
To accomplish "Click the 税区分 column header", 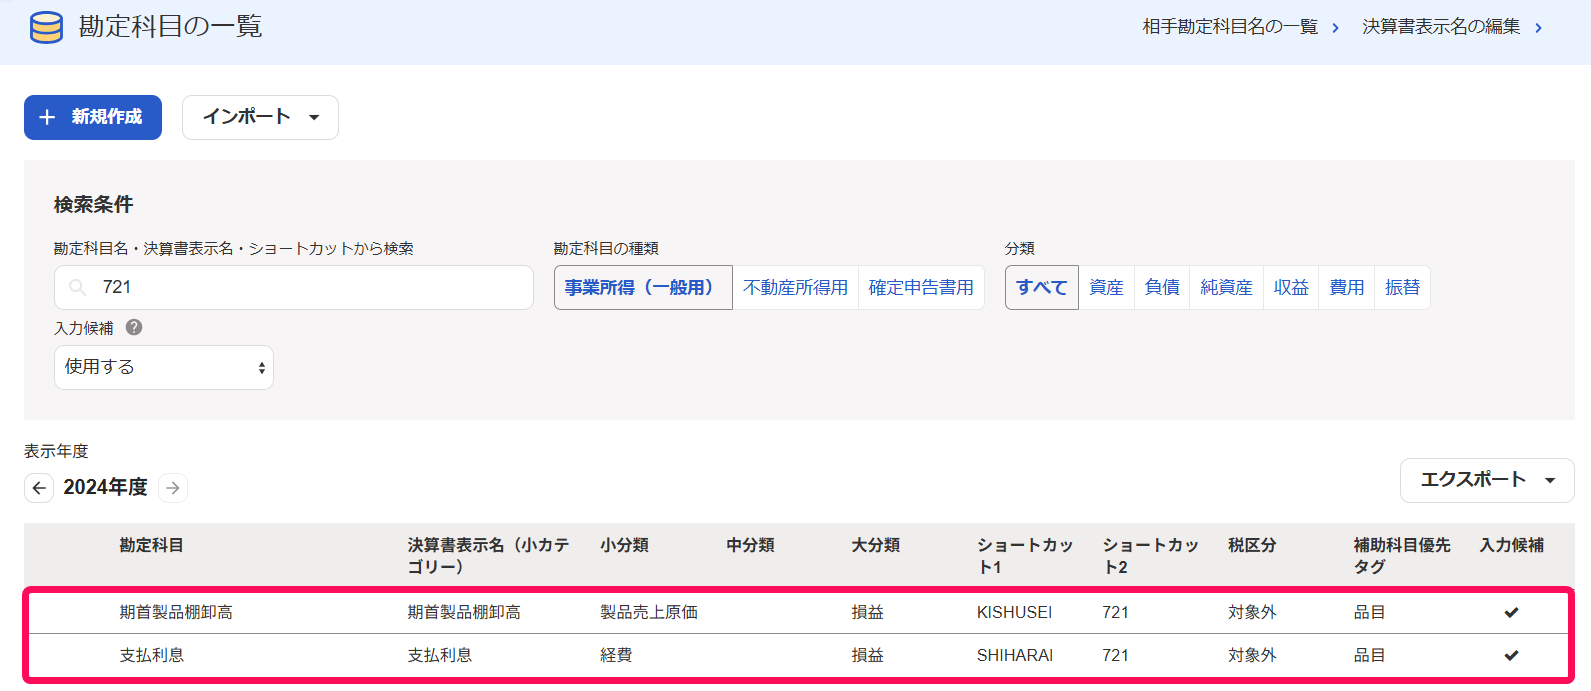I will point(1252,545).
